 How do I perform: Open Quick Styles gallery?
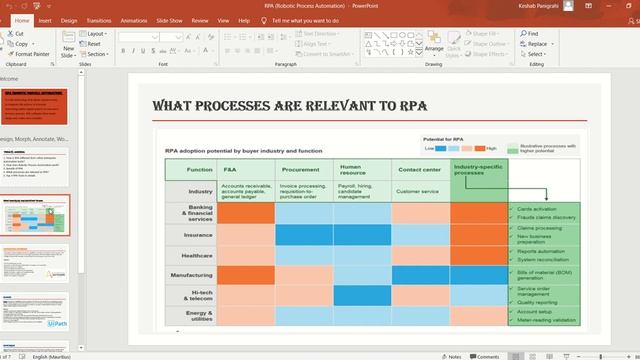tap(453, 44)
